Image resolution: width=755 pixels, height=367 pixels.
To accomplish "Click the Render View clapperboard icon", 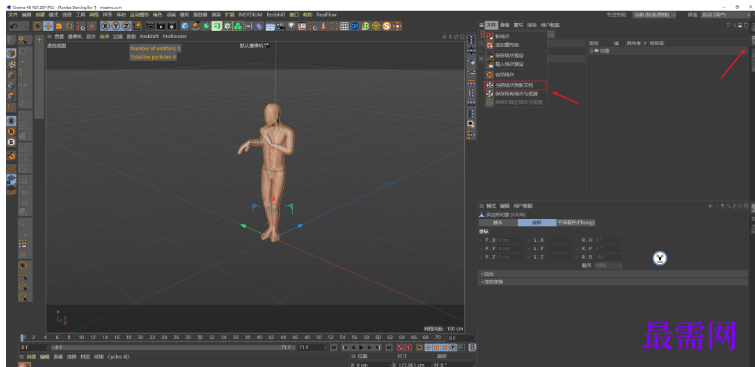I will pos(150,26).
